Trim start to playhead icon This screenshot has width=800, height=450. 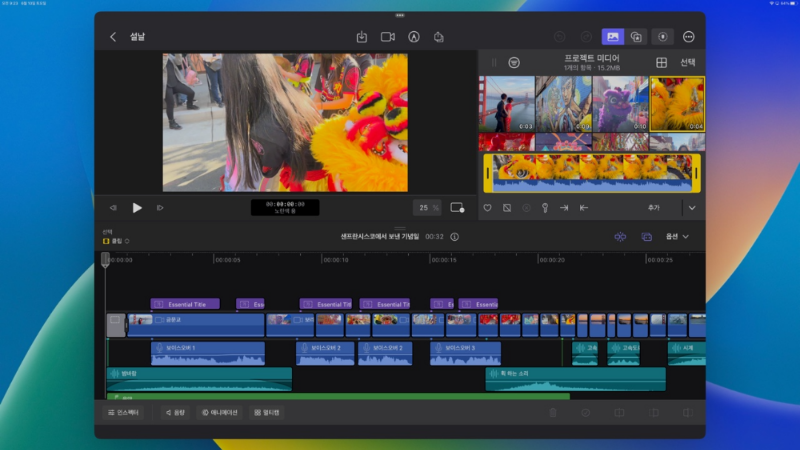pyautogui.click(x=654, y=412)
